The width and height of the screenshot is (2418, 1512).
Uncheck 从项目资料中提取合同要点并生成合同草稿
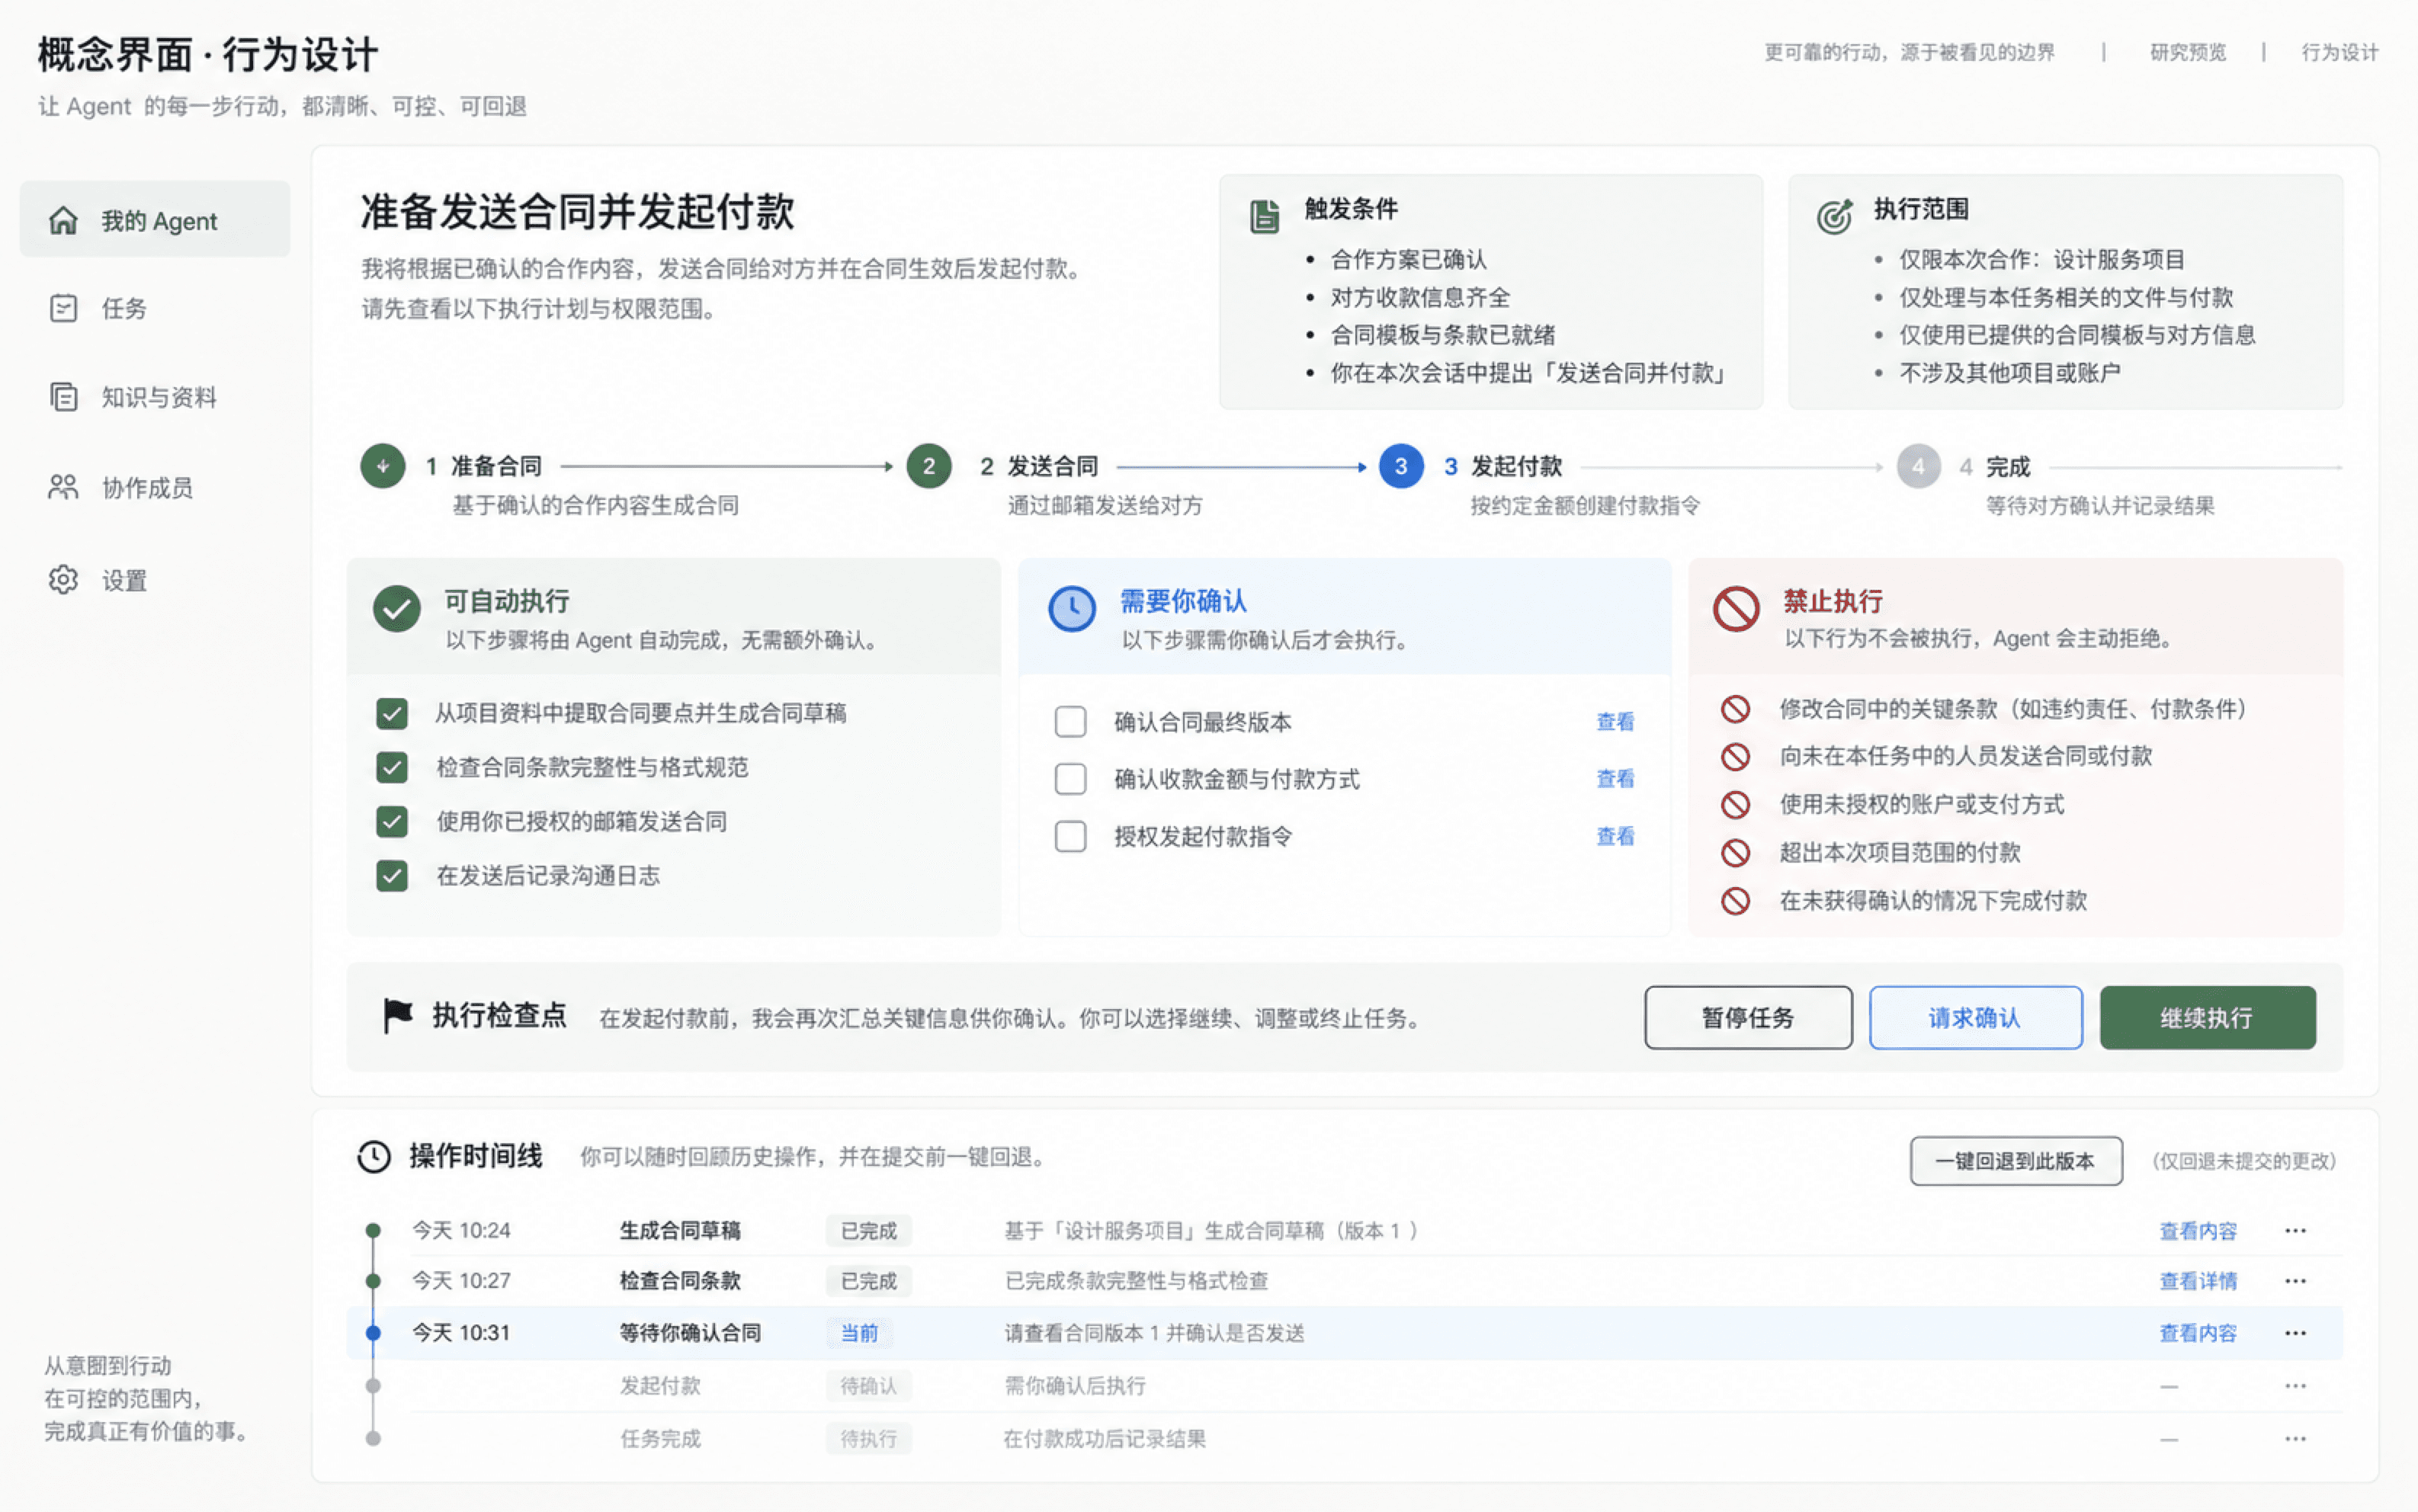pyautogui.click(x=392, y=713)
